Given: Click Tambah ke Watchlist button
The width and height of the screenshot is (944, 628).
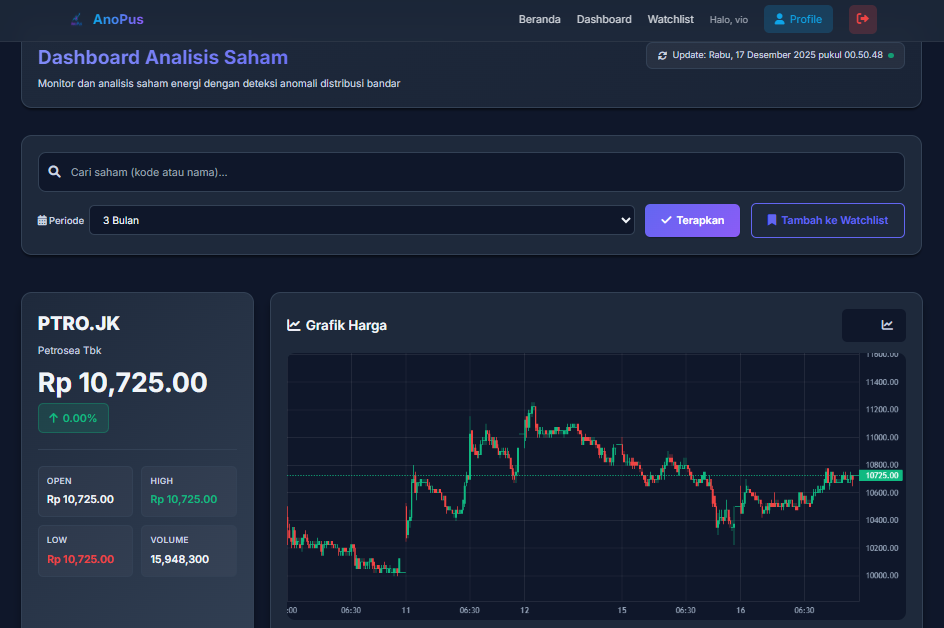Looking at the screenshot, I should [x=827, y=220].
